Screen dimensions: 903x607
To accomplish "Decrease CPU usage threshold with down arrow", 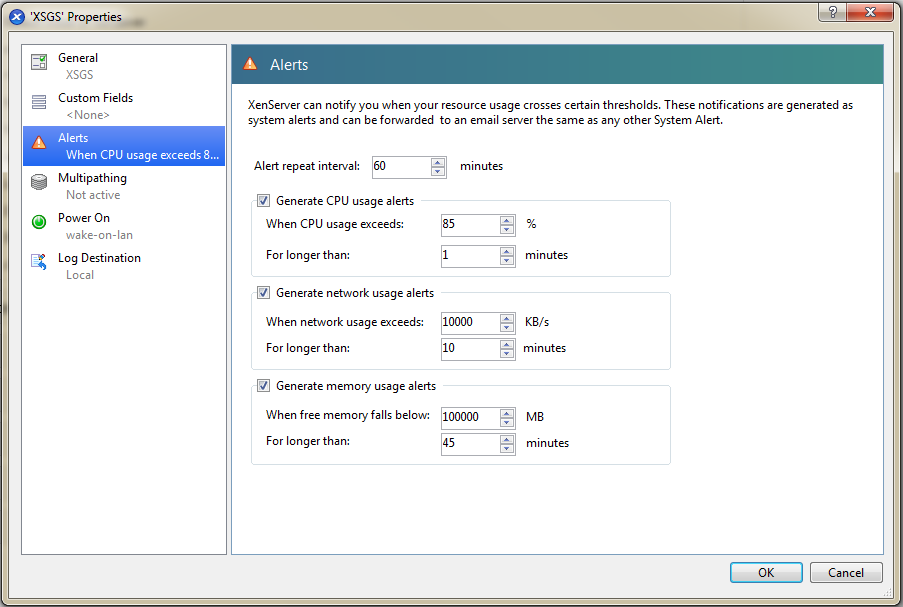I will coord(507,229).
